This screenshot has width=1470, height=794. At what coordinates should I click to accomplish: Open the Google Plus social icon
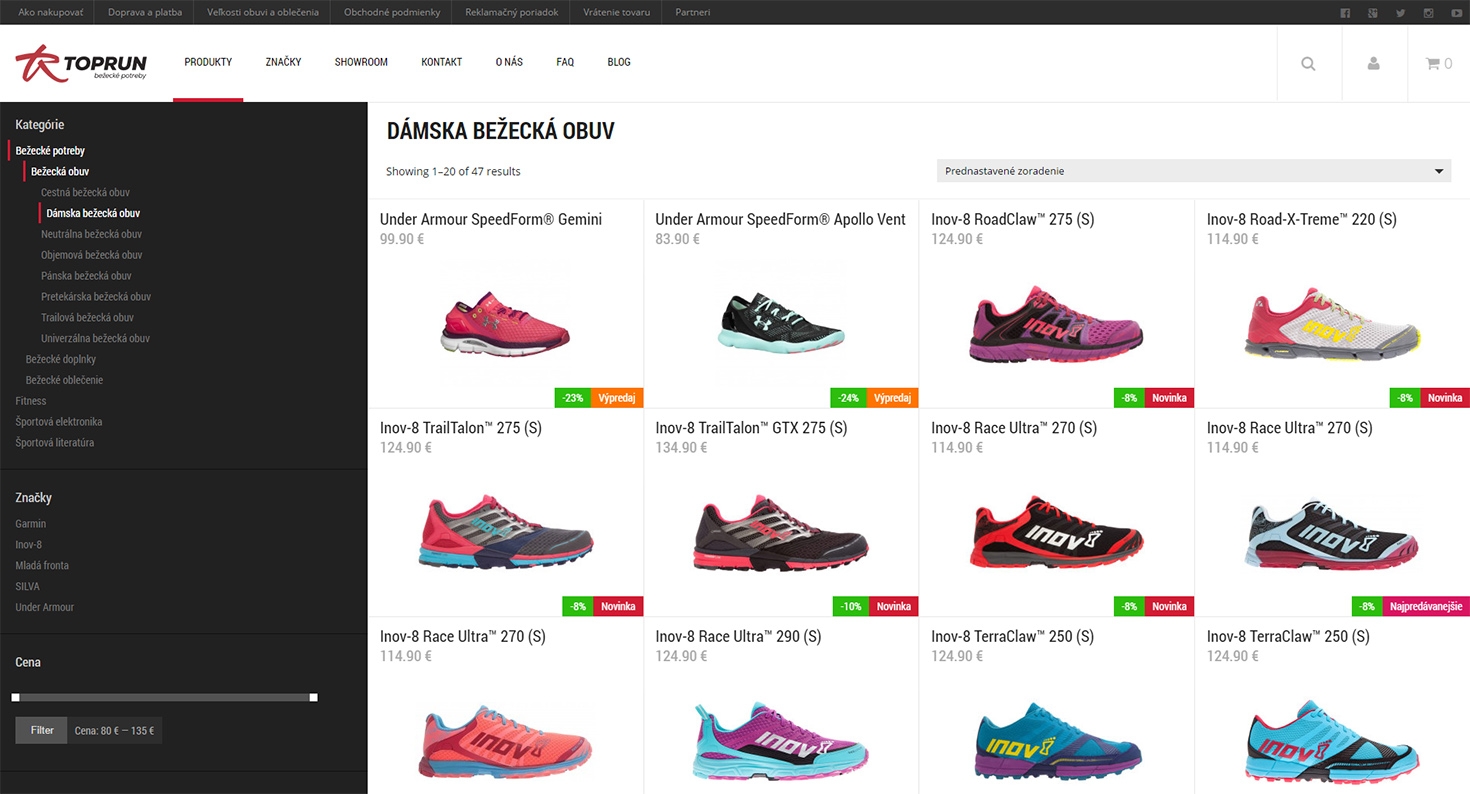(1373, 13)
